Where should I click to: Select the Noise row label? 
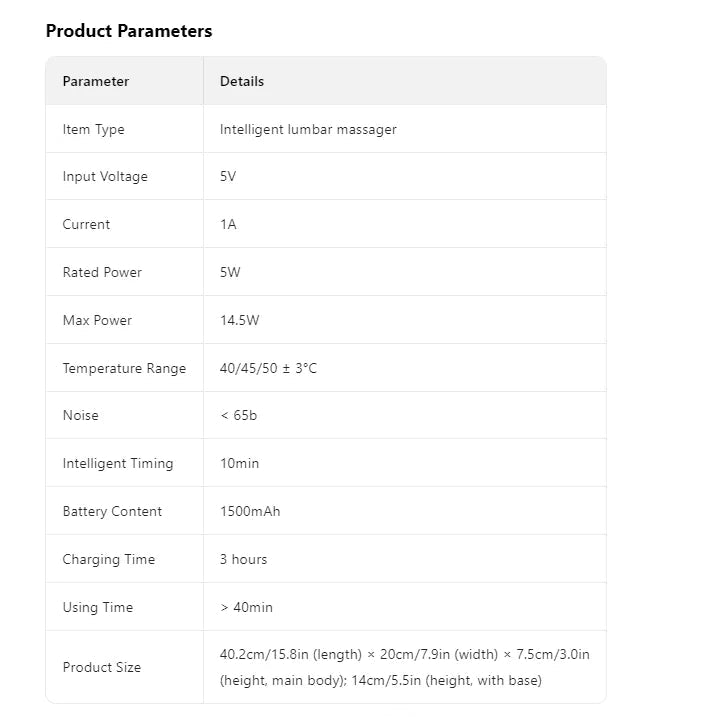pyautogui.click(x=81, y=415)
